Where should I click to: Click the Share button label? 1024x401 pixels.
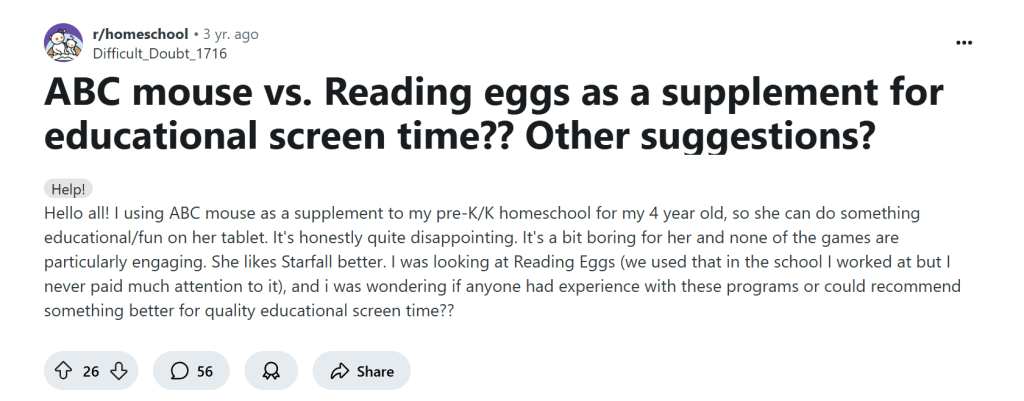click(x=375, y=371)
